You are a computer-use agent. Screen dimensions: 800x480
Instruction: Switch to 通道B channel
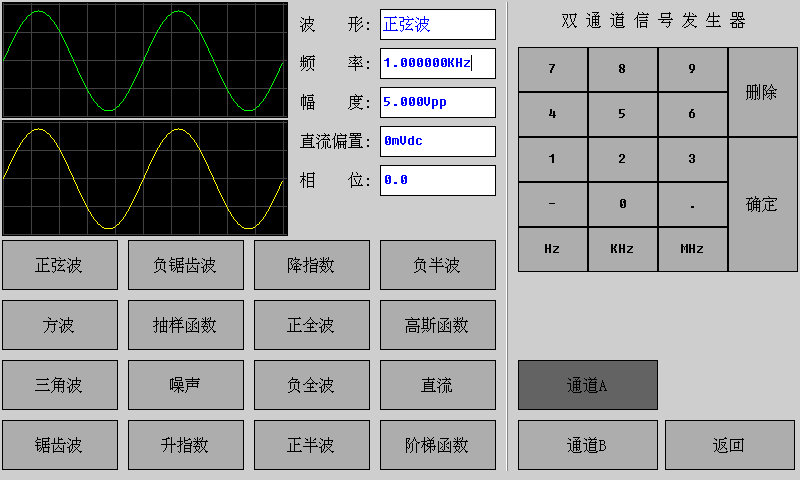pos(588,445)
